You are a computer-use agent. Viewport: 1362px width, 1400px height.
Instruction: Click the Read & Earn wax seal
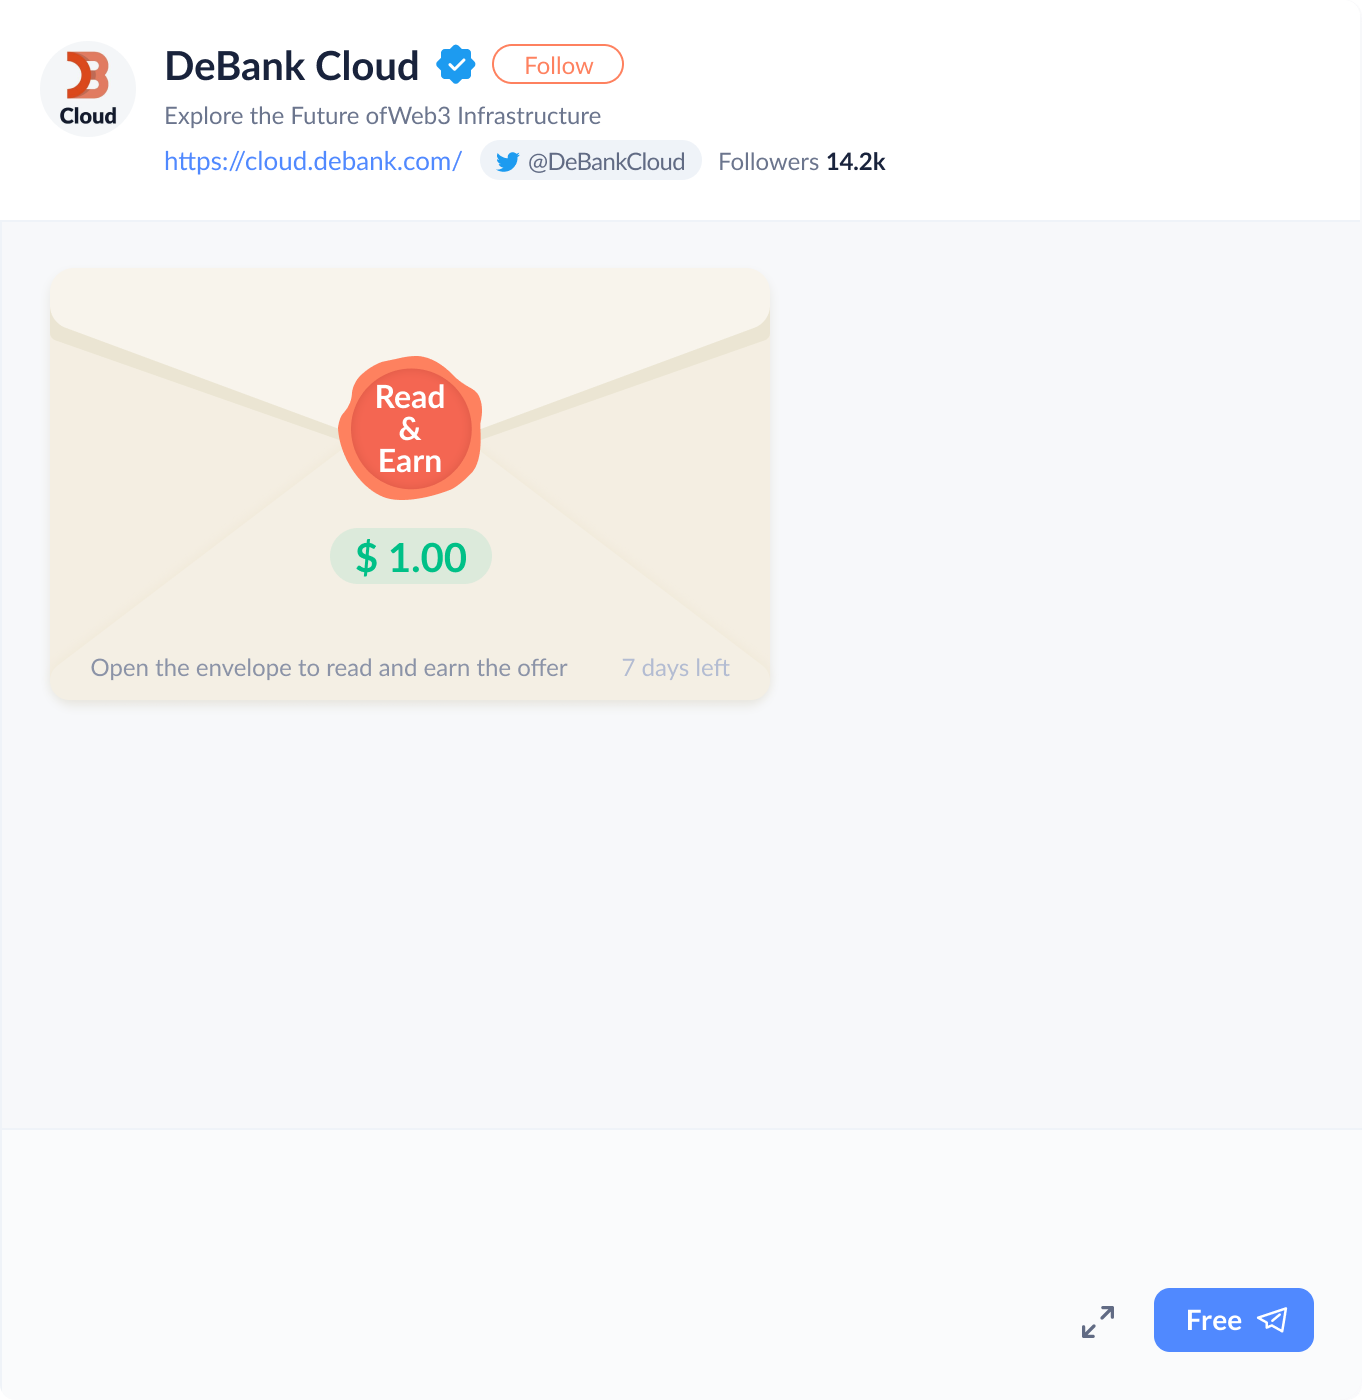pyautogui.click(x=410, y=428)
